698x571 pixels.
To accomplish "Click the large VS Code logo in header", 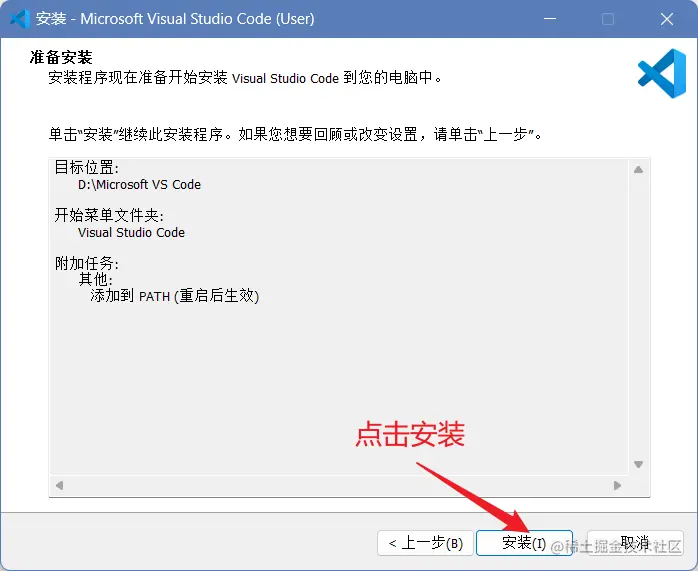I will 661,73.
